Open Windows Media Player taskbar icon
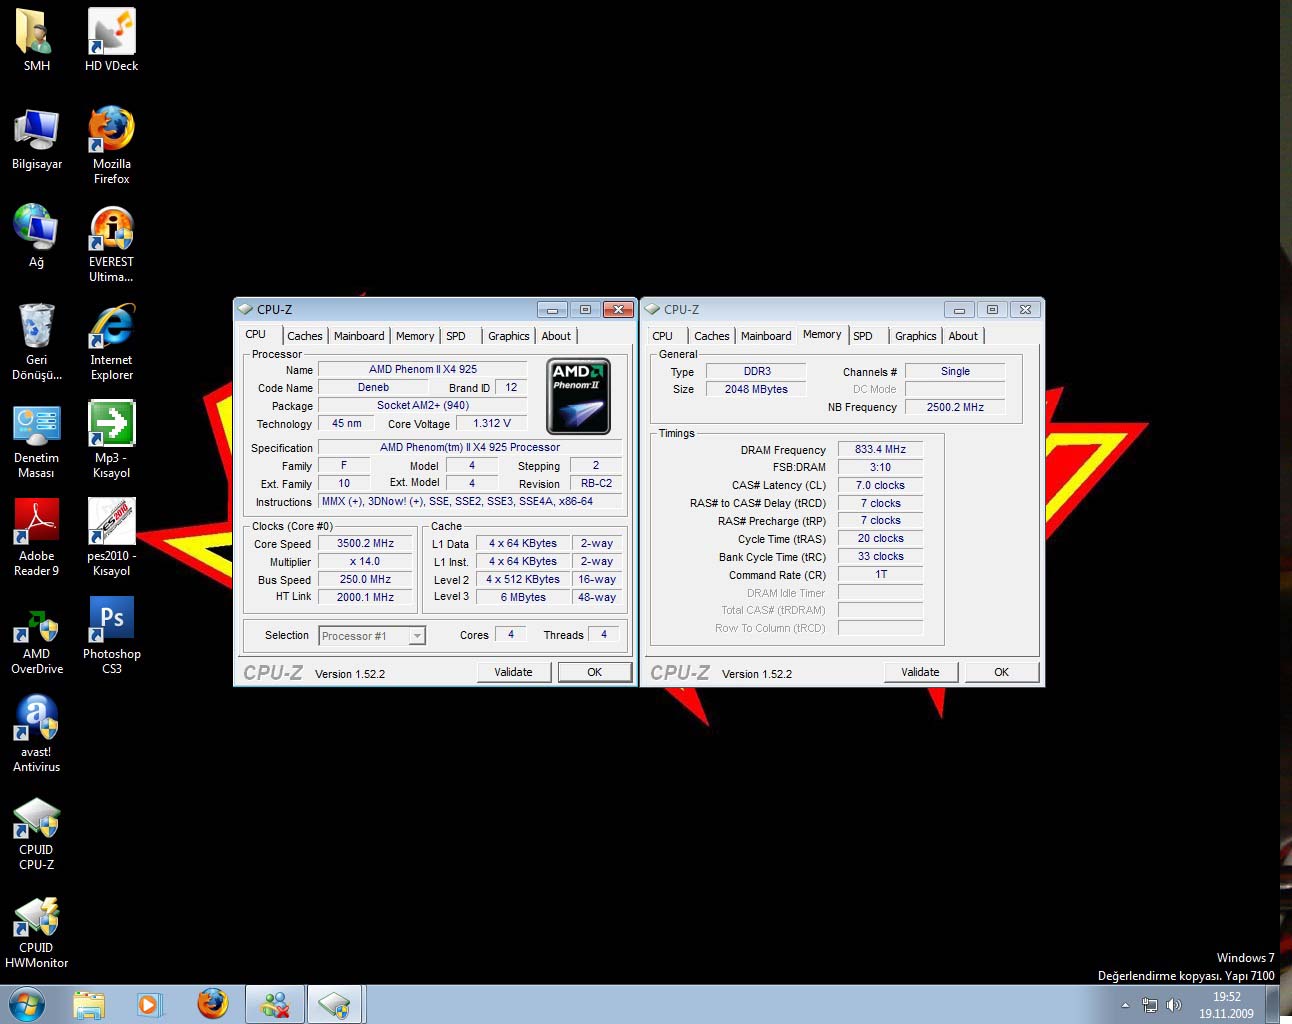 pyautogui.click(x=149, y=1004)
